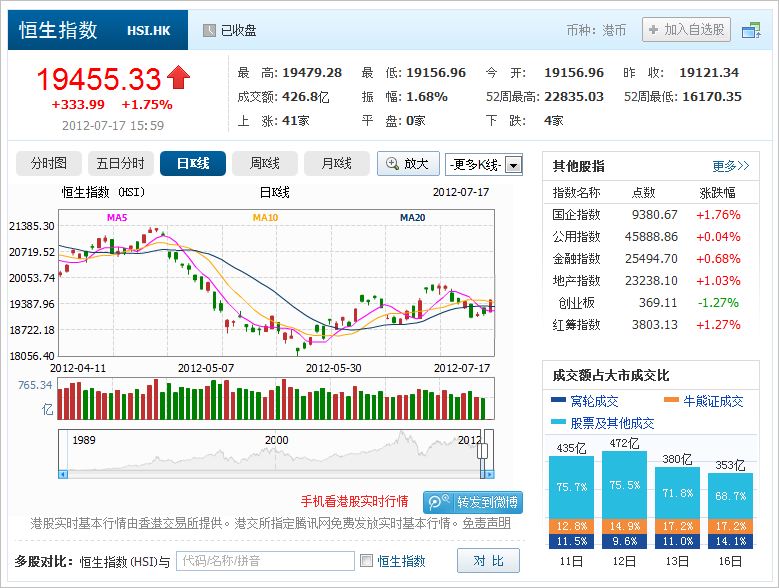Click the HSI.HK ticker code
This screenshot has height=588, width=779.
point(149,31)
